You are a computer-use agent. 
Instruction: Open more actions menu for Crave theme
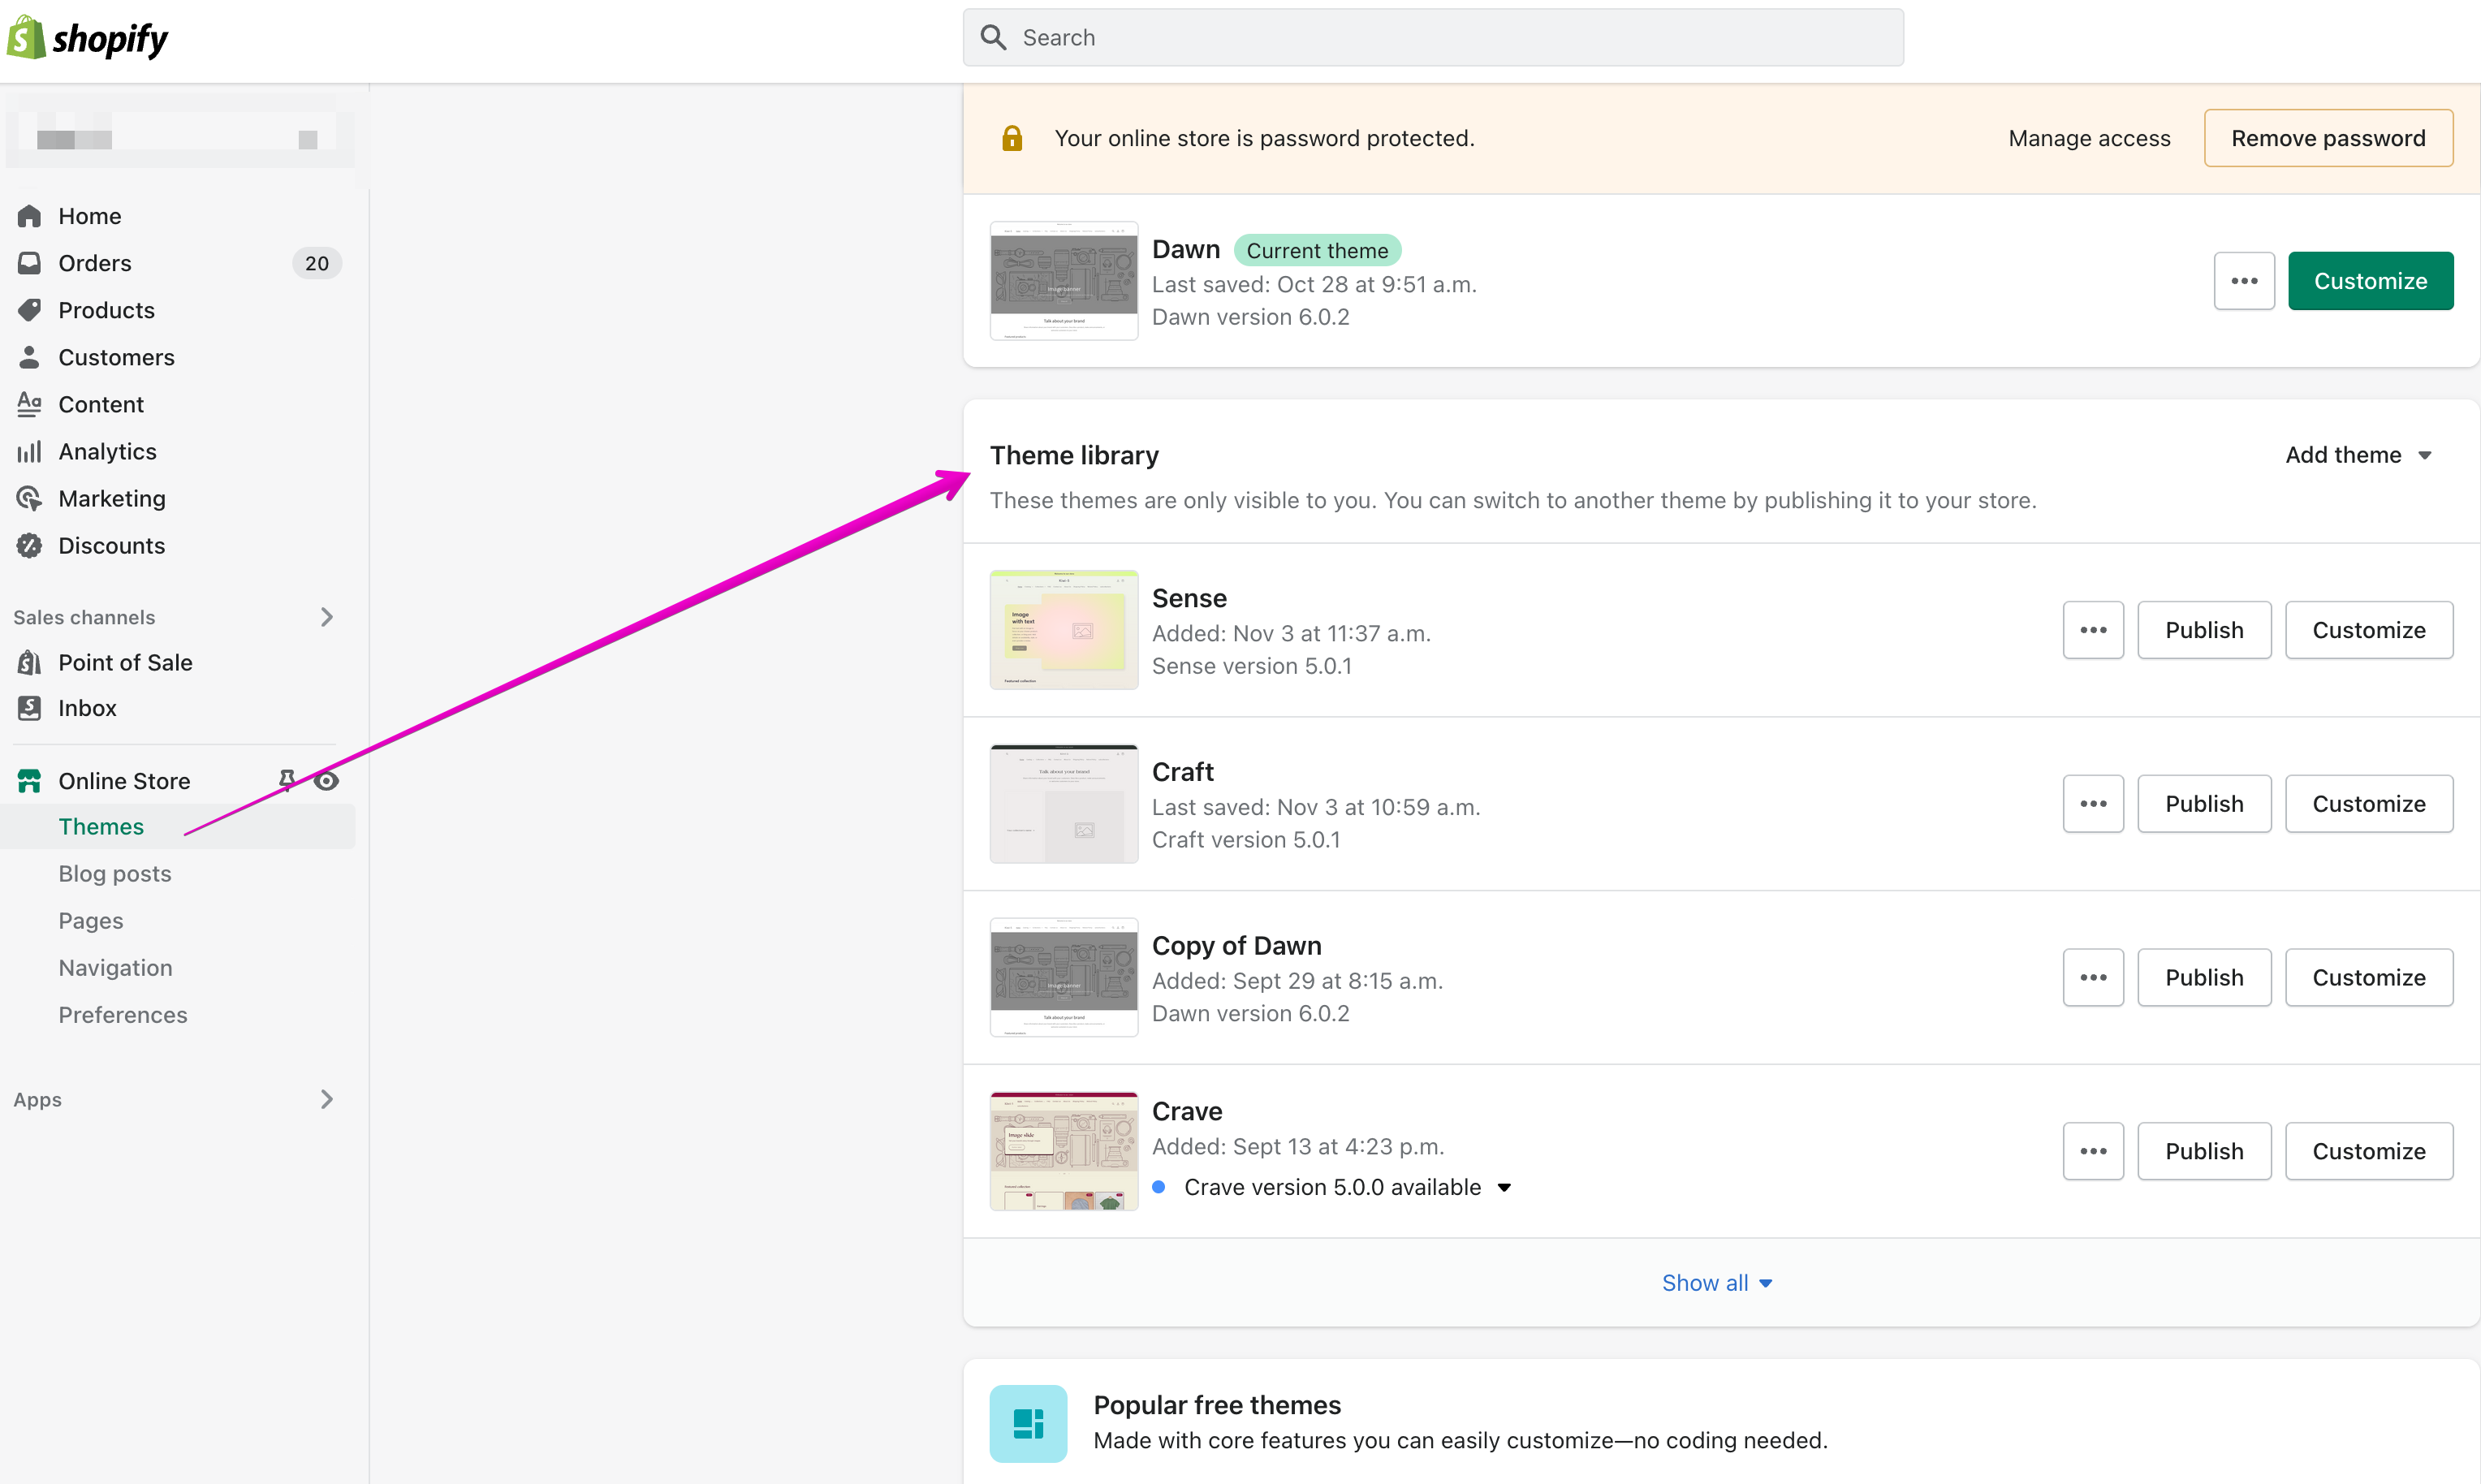pyautogui.click(x=2093, y=1151)
